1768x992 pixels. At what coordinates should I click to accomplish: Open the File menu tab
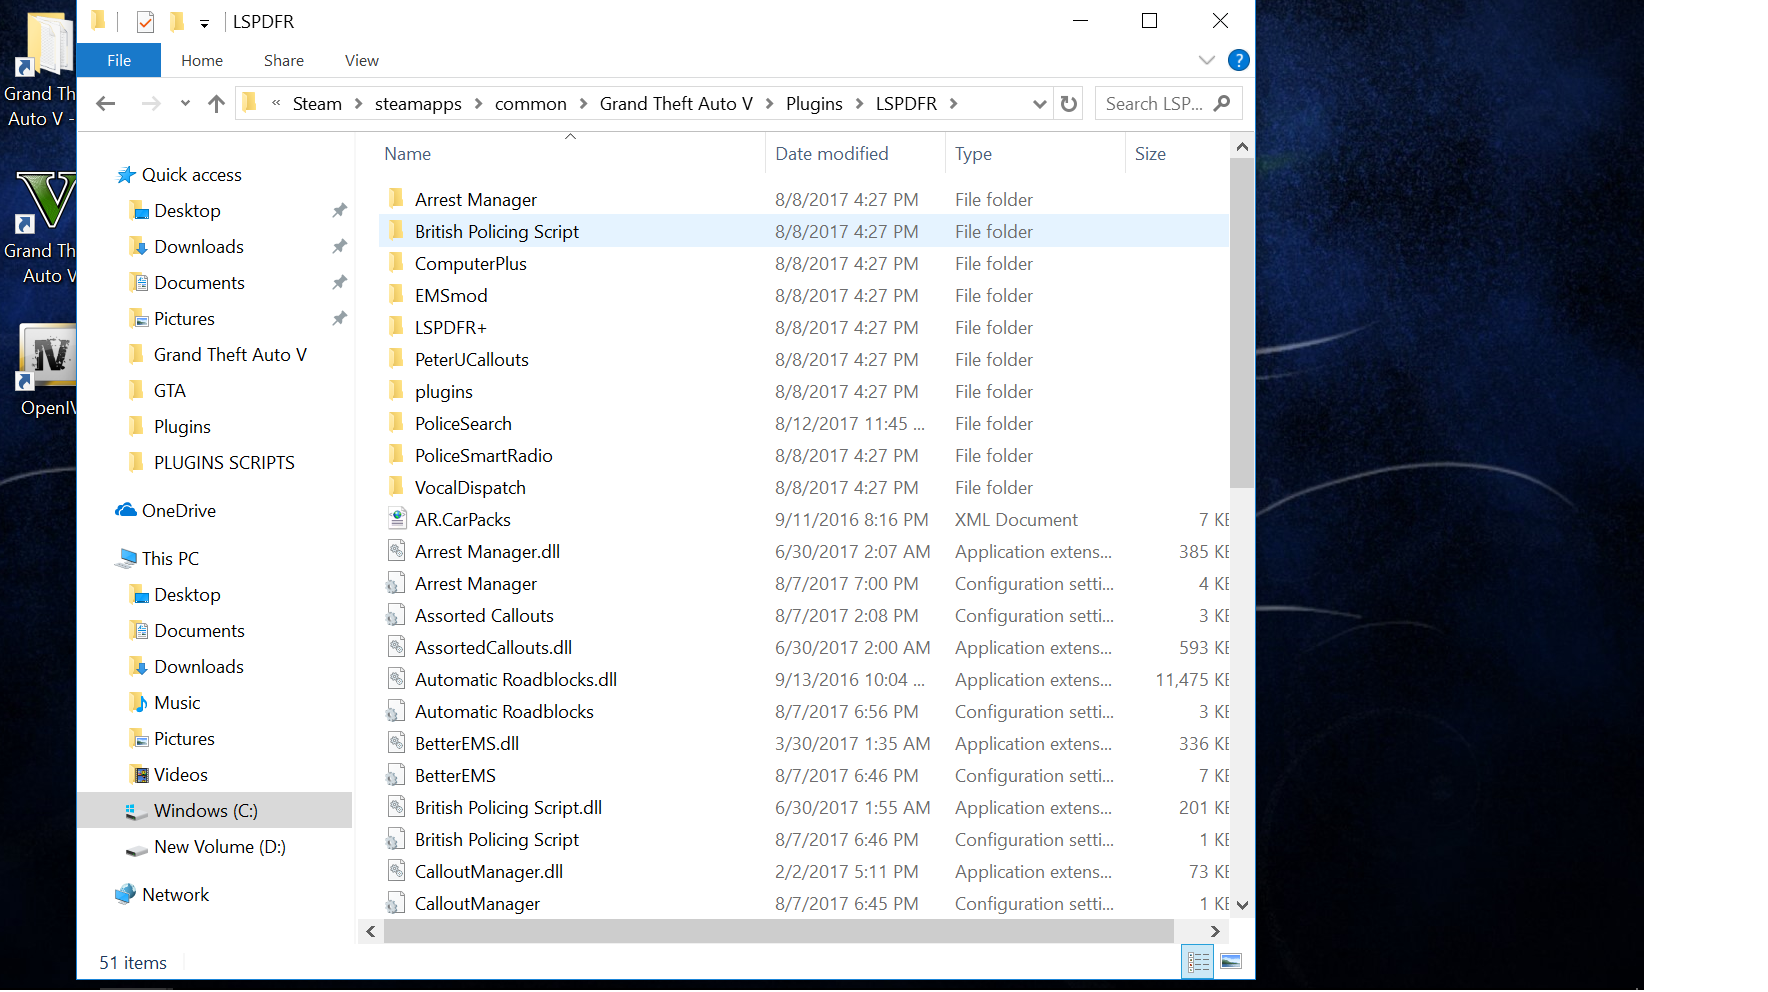[119, 60]
